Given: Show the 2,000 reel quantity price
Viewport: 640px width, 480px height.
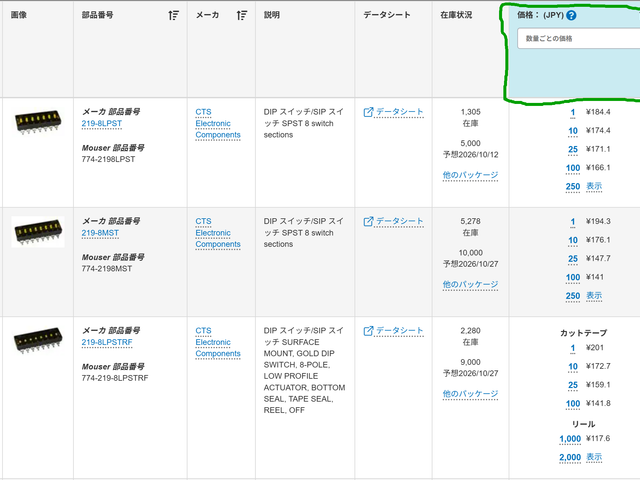Looking at the screenshot, I should 594,457.
